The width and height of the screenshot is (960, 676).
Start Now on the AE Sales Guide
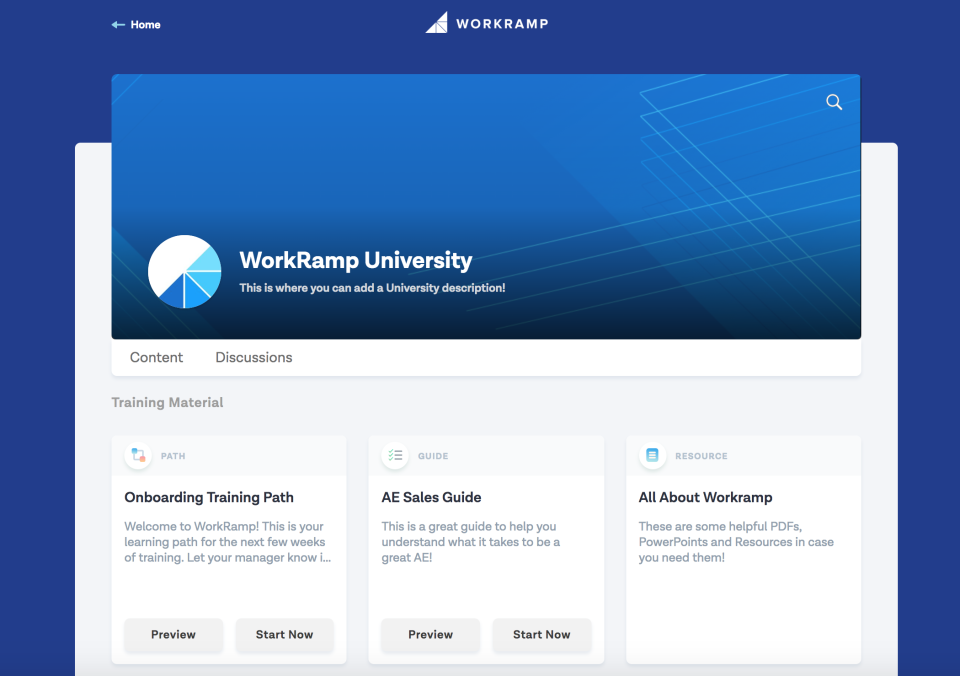point(542,635)
